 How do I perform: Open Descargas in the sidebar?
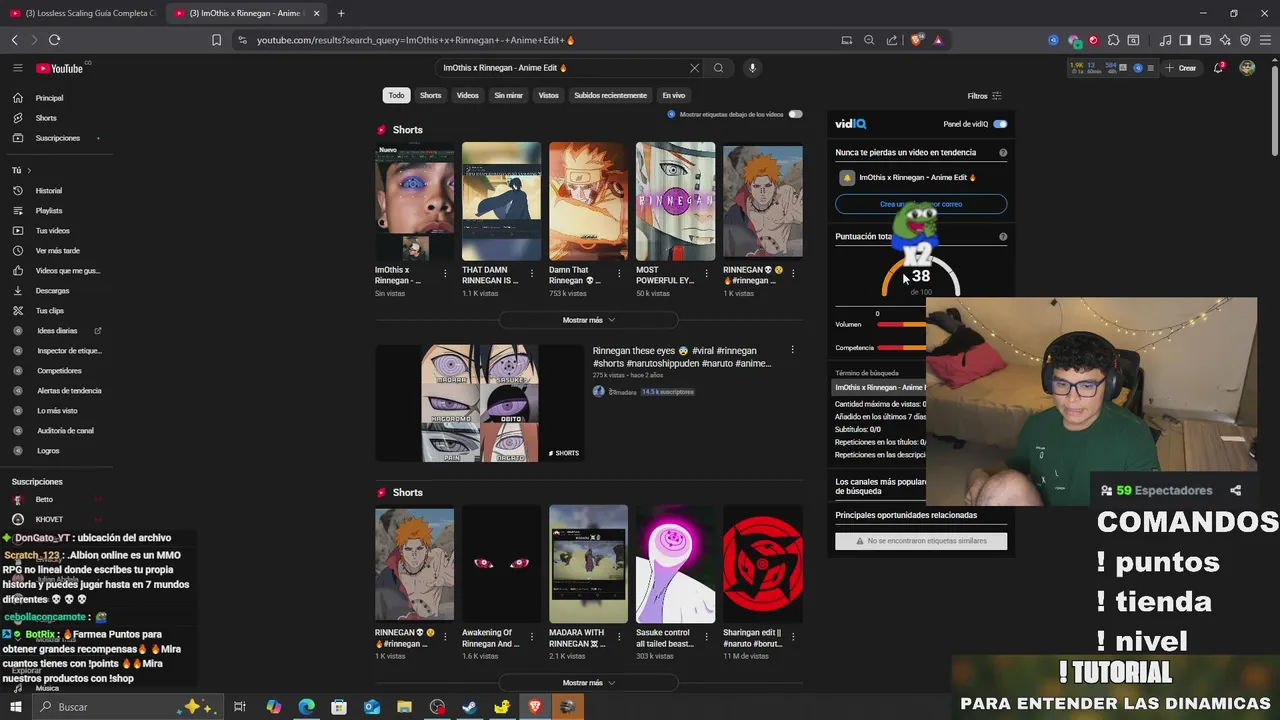(x=52, y=291)
